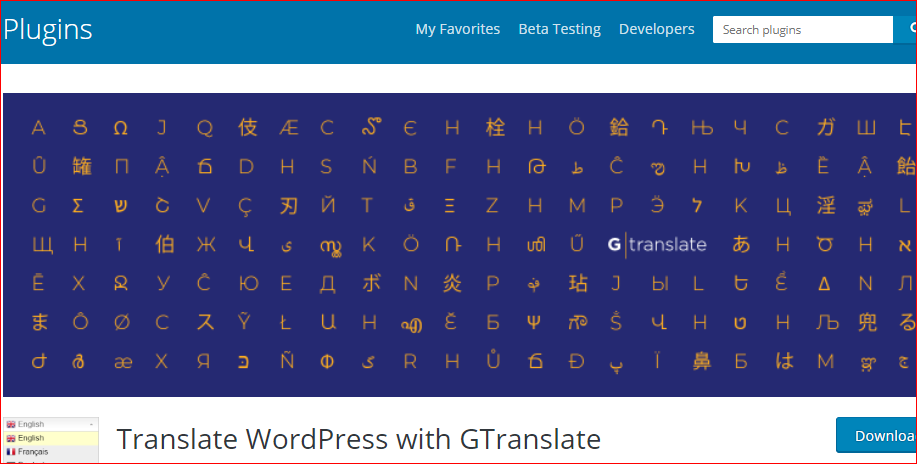Click the search magnifier button

[x=906, y=29]
